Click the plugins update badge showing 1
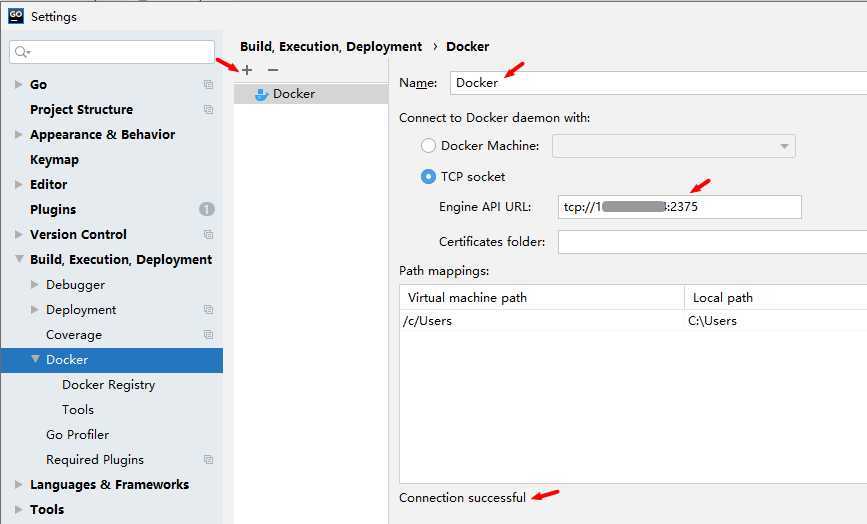Screen dimensions: 867x524 click(207, 209)
